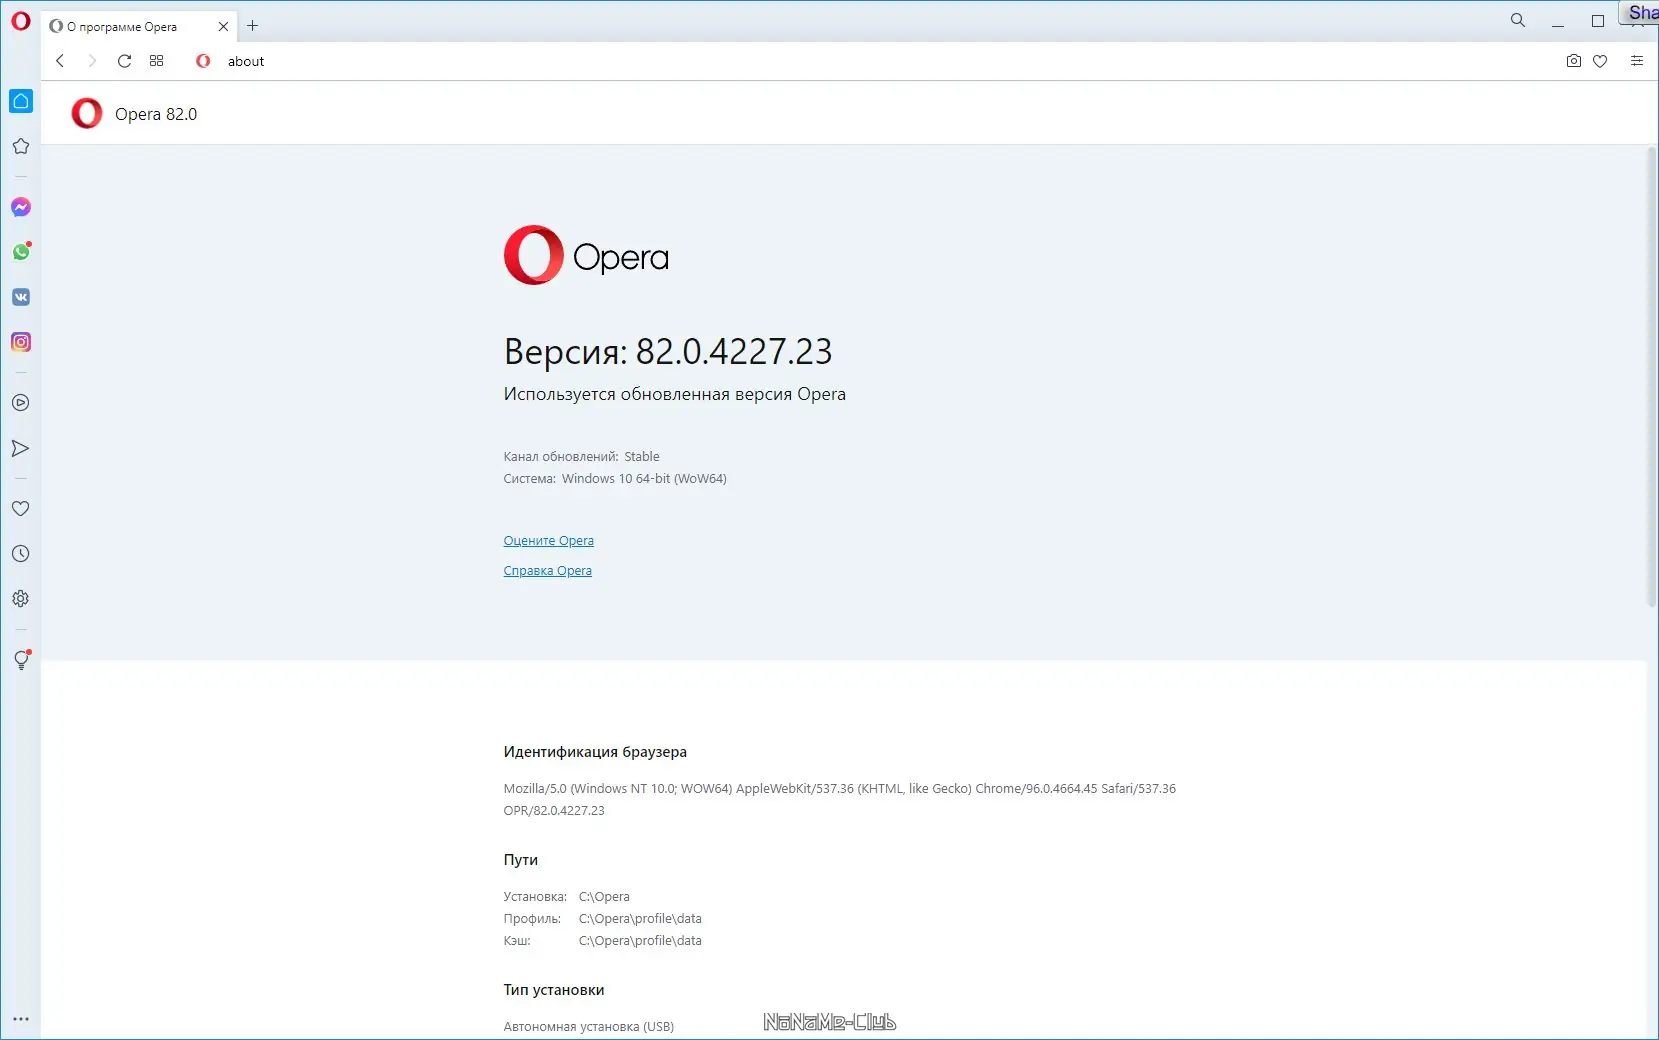
Task: Click 'Кэш:' path C:\Opera\profile\data
Action: [x=640, y=941]
